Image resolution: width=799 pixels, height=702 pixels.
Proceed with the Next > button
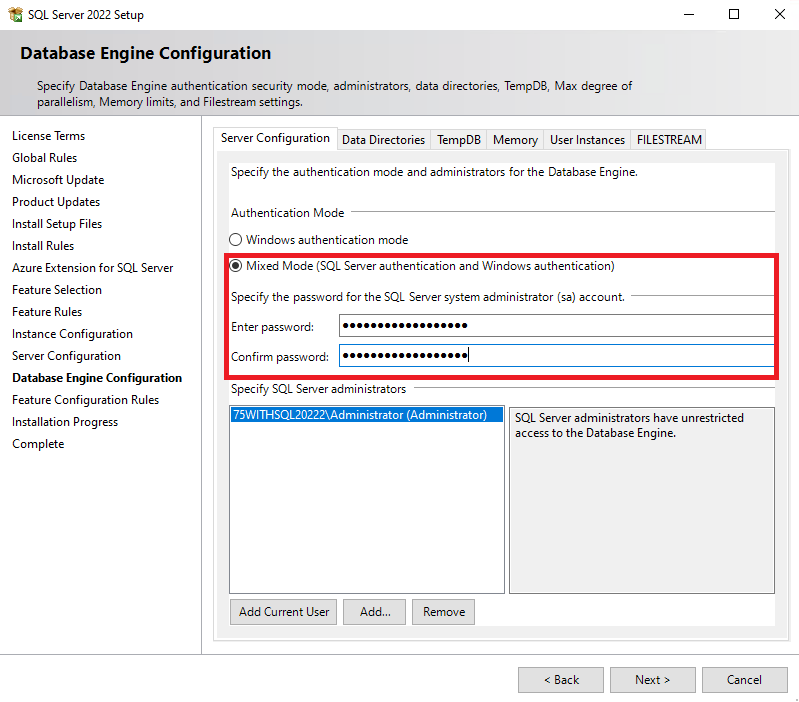pyautogui.click(x=653, y=680)
